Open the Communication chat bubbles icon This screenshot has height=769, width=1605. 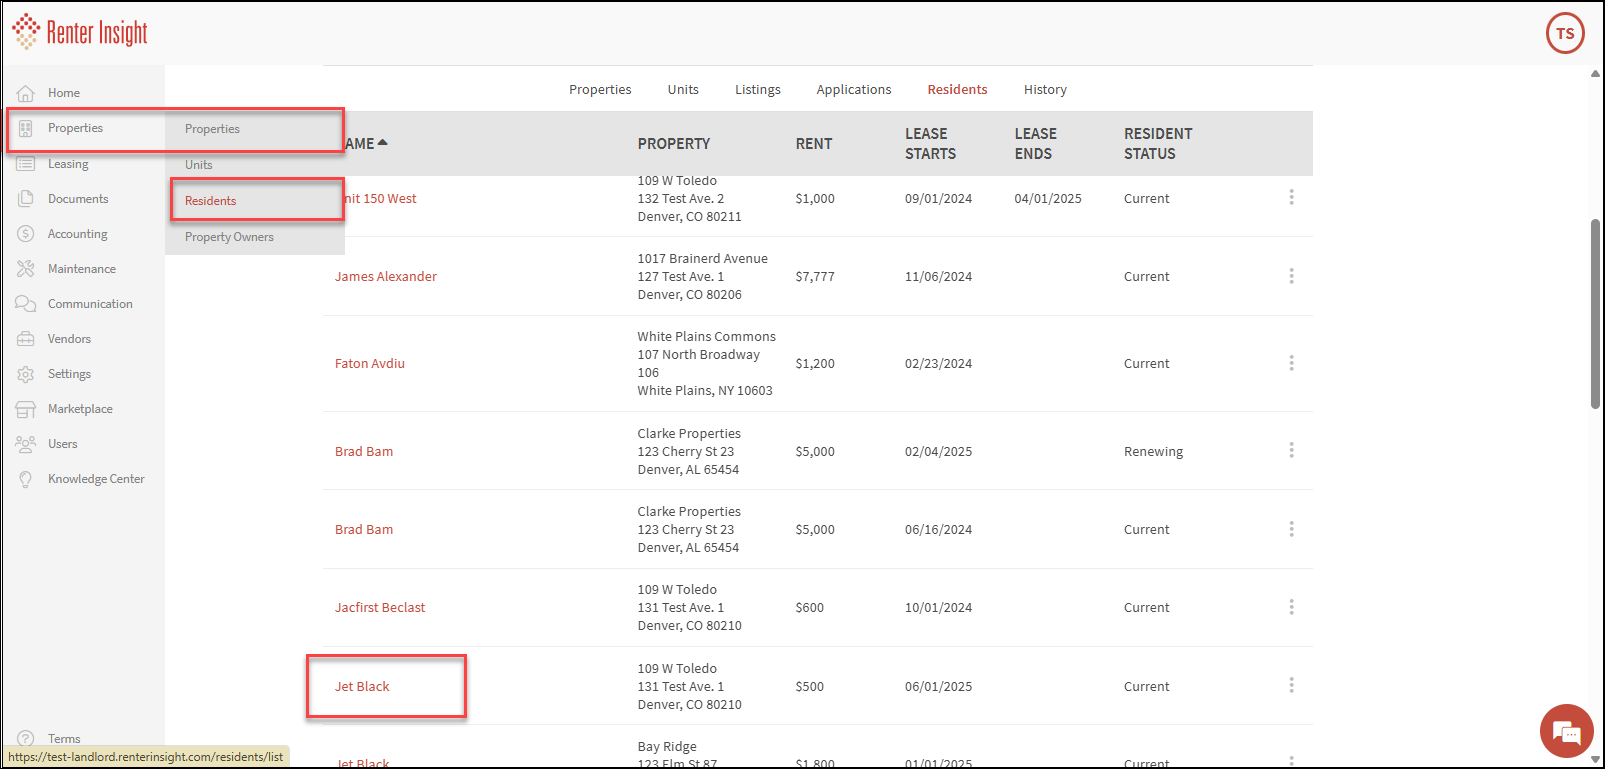tap(26, 304)
